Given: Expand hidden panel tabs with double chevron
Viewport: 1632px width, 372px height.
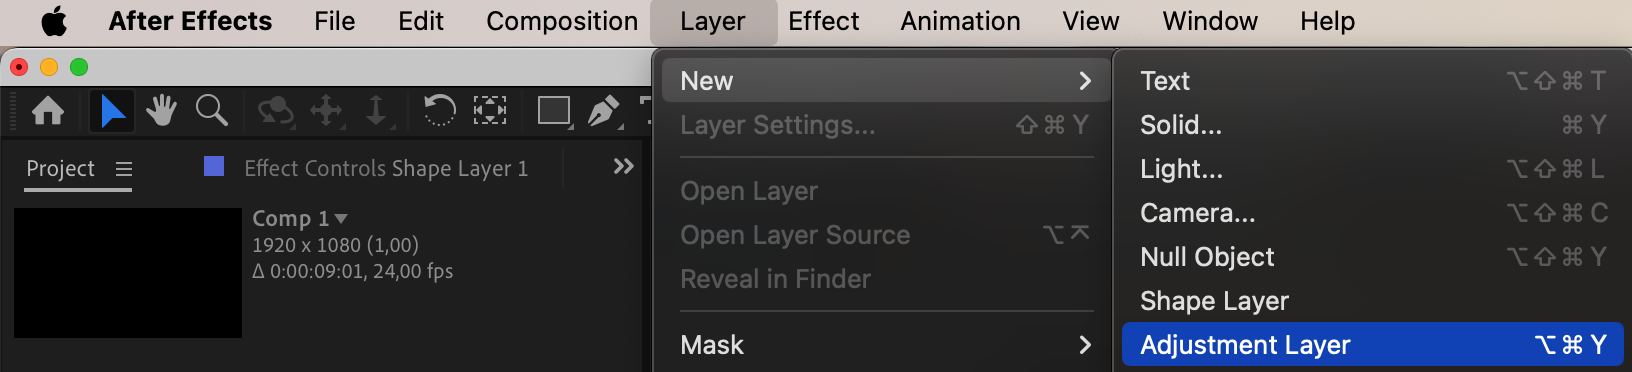Looking at the screenshot, I should click(x=624, y=166).
